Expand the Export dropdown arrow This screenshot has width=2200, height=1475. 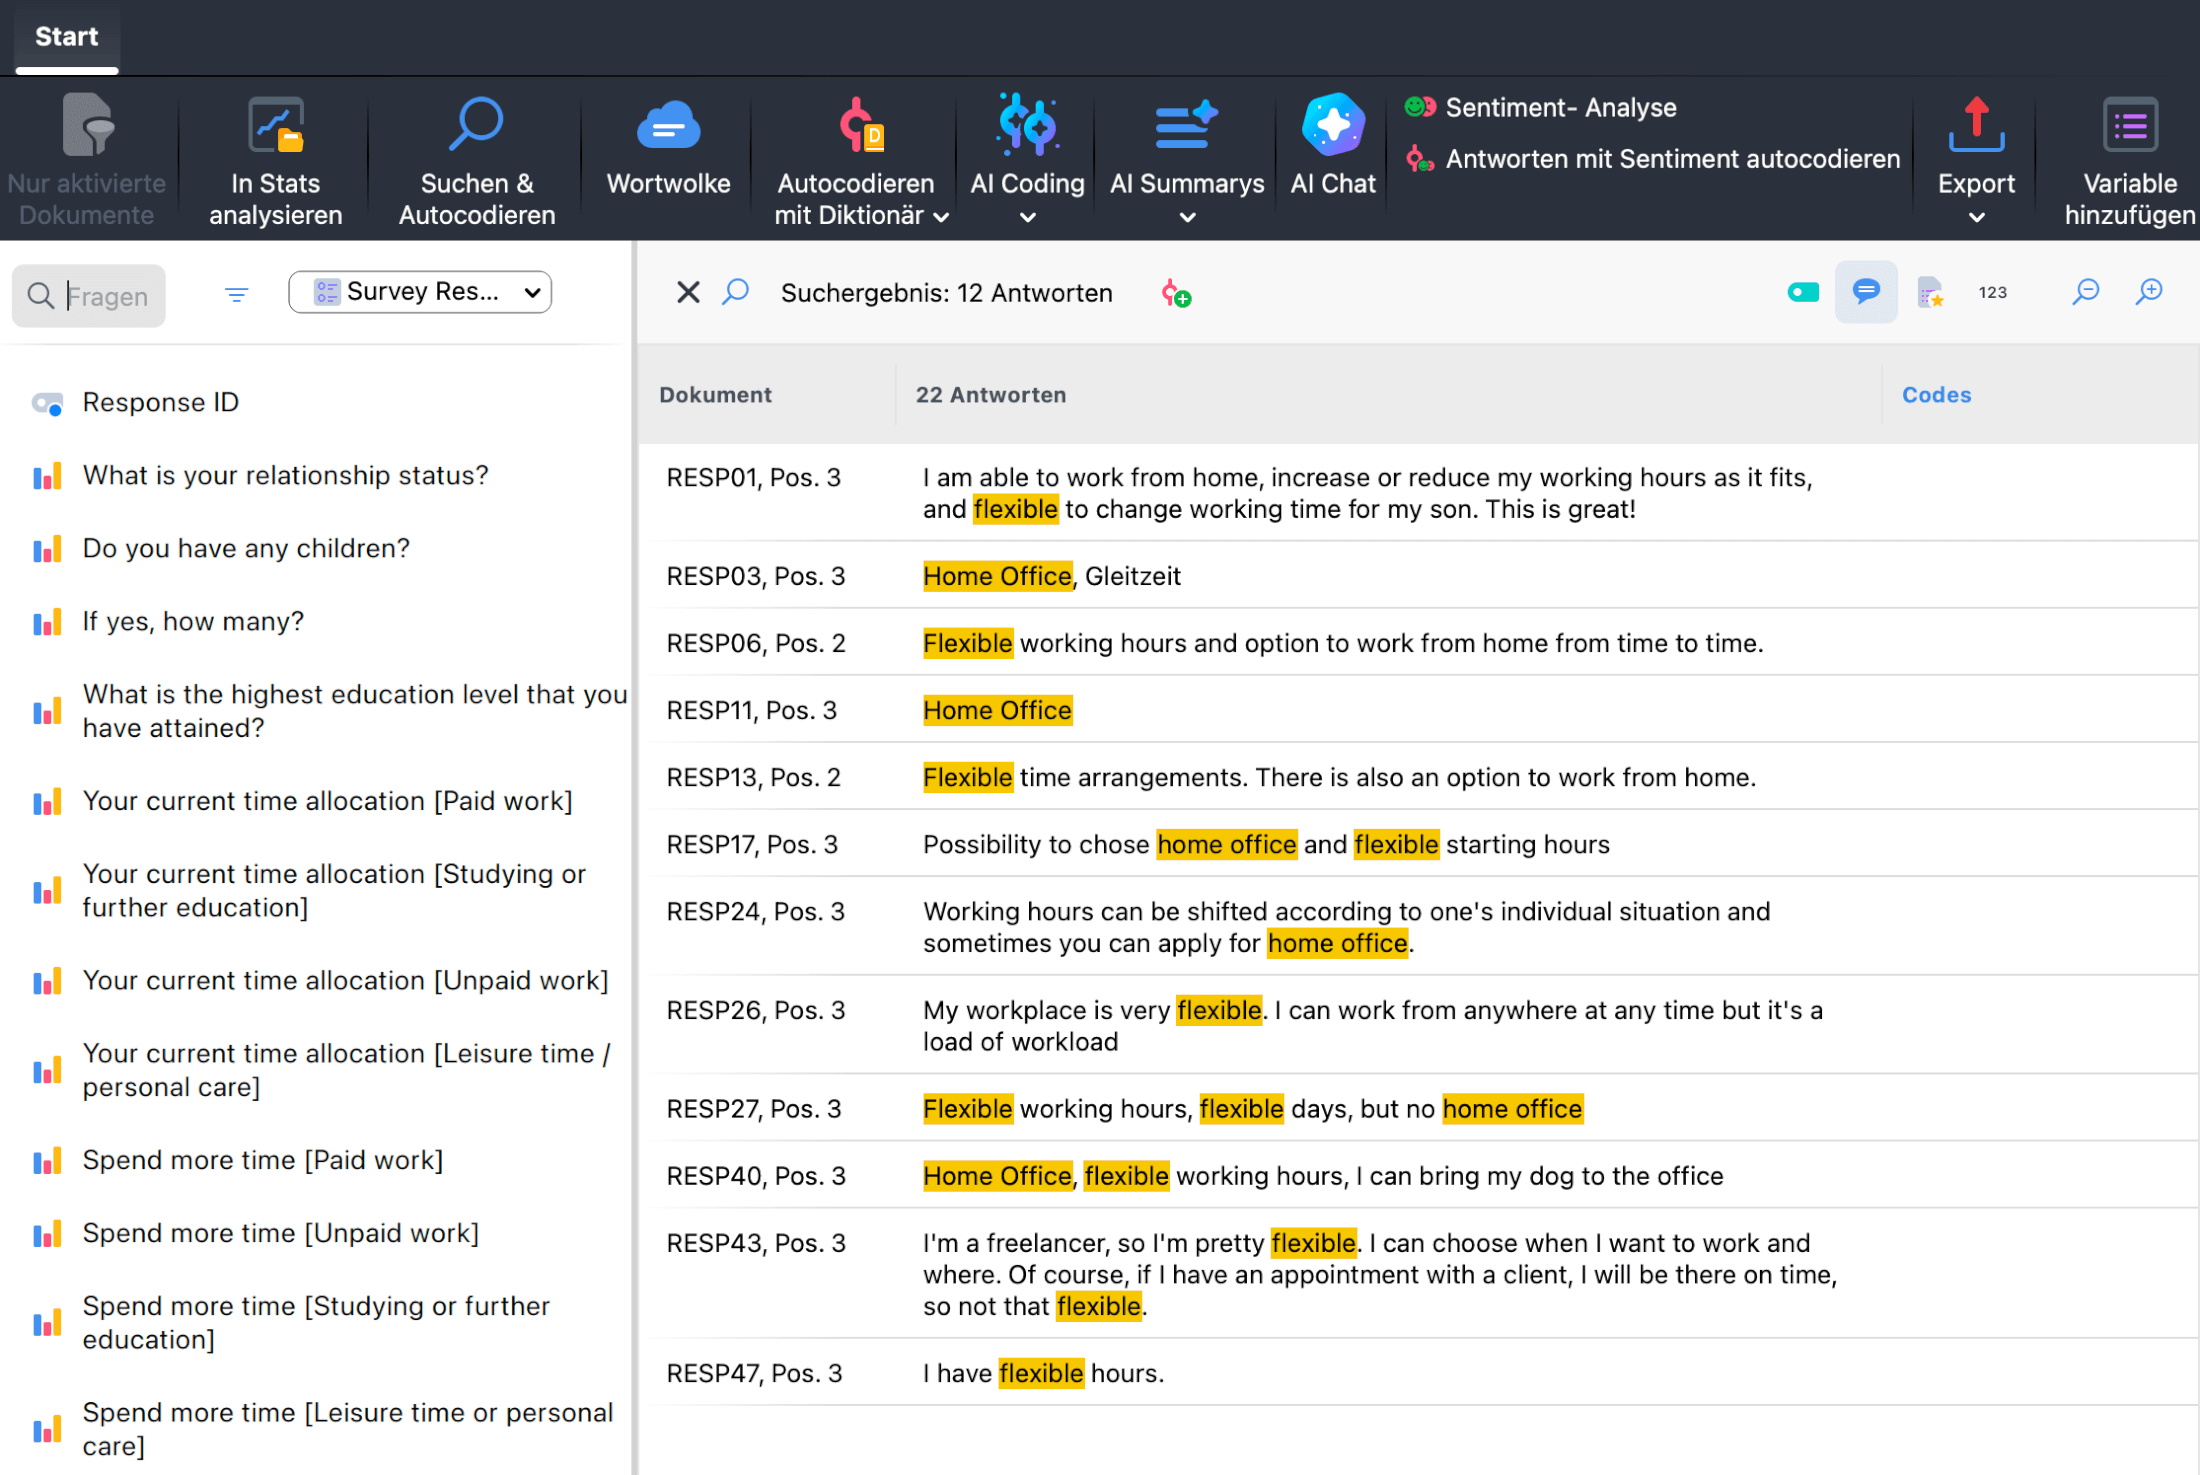coord(1976,217)
